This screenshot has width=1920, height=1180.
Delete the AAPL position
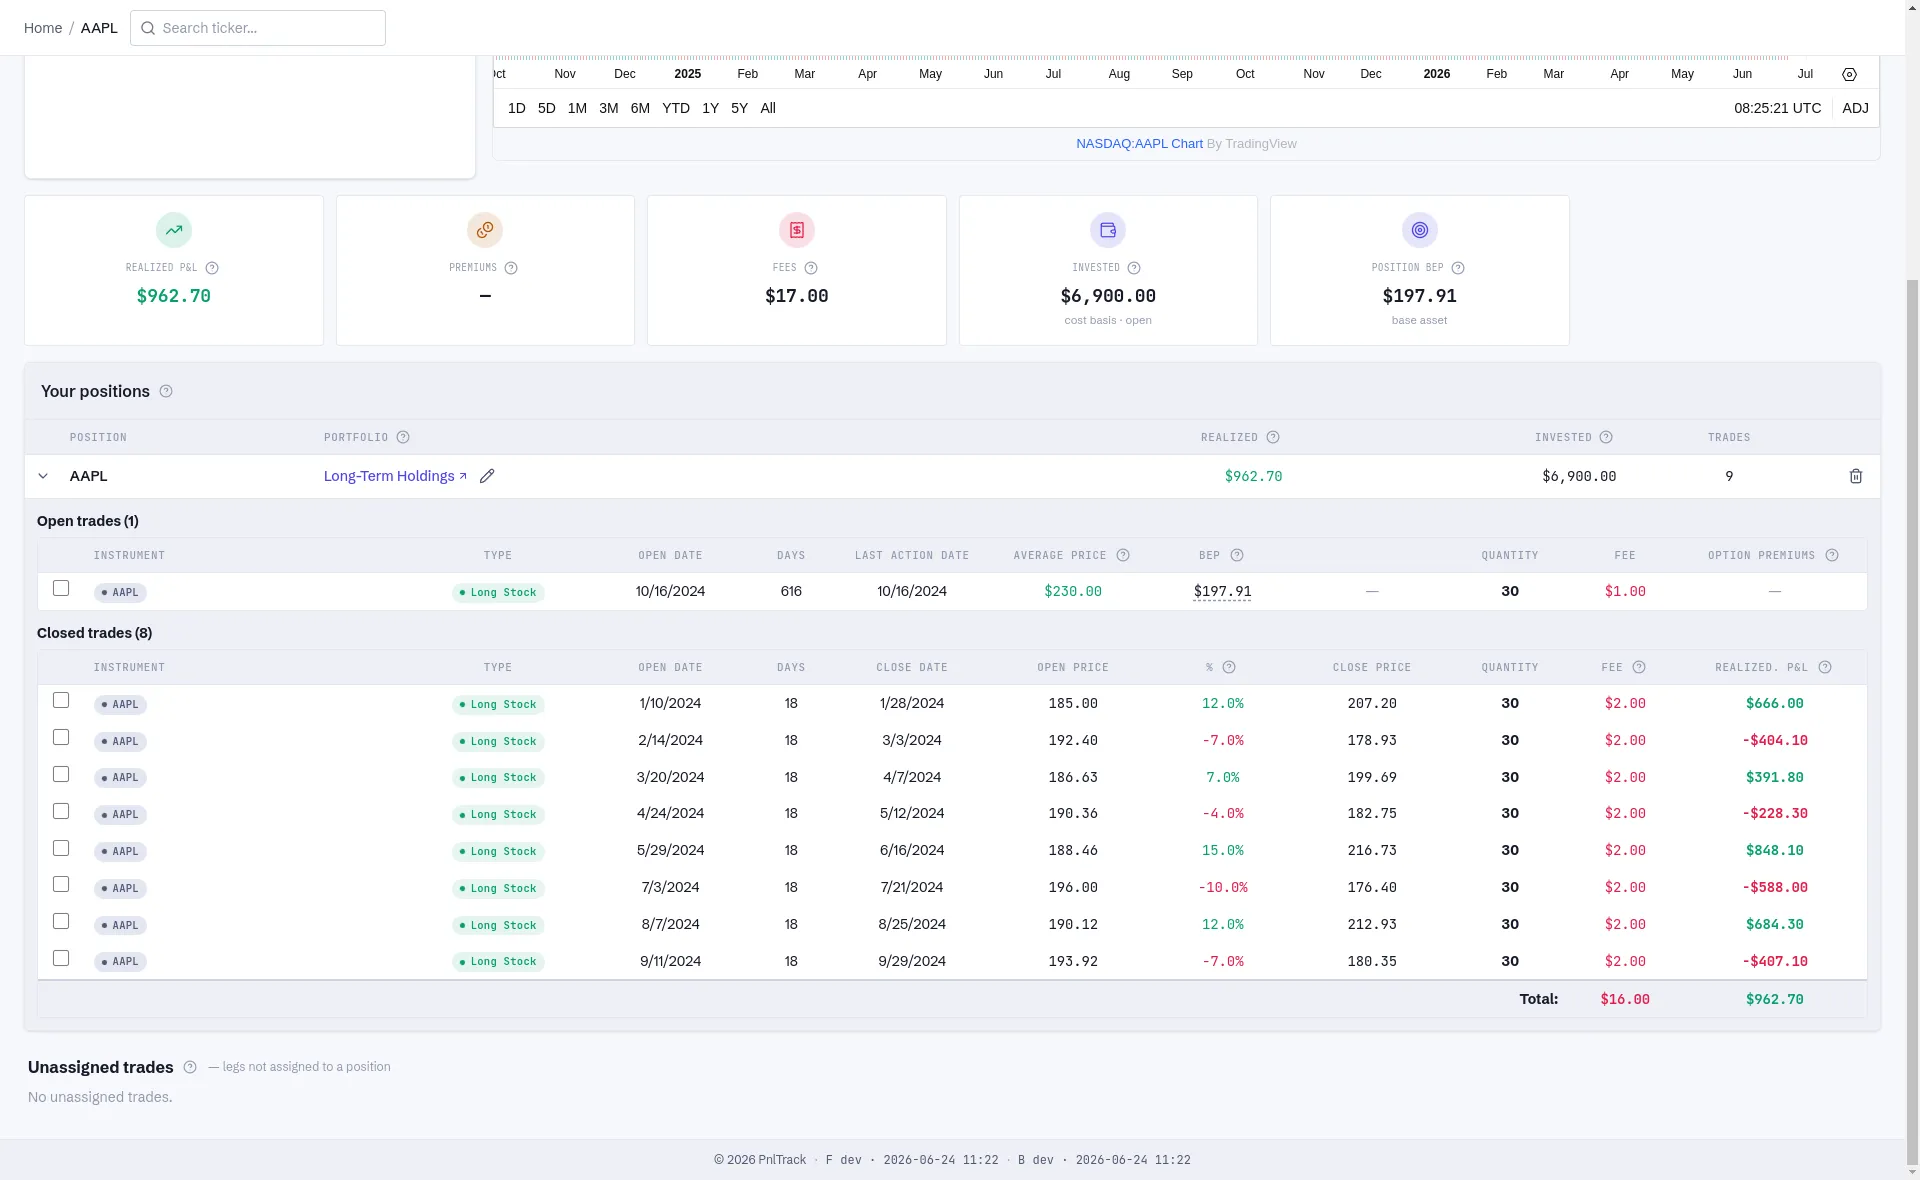[x=1856, y=476]
